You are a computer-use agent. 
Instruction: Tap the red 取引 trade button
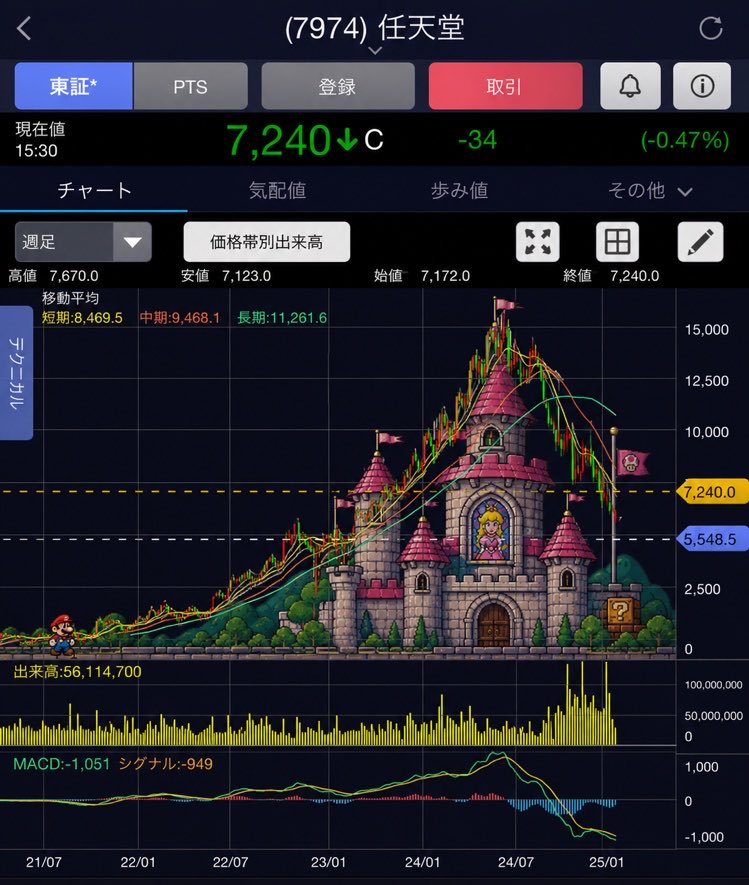click(x=505, y=86)
